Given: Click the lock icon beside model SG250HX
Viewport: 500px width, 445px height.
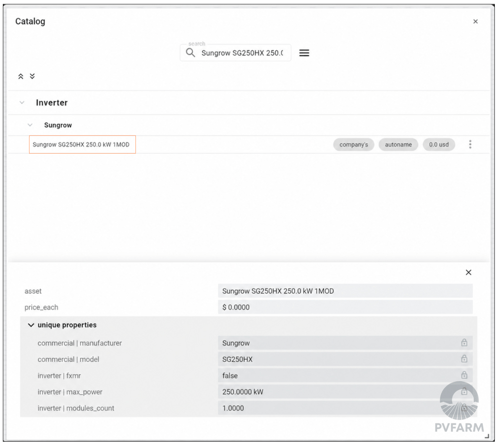Looking at the screenshot, I should (464, 359).
